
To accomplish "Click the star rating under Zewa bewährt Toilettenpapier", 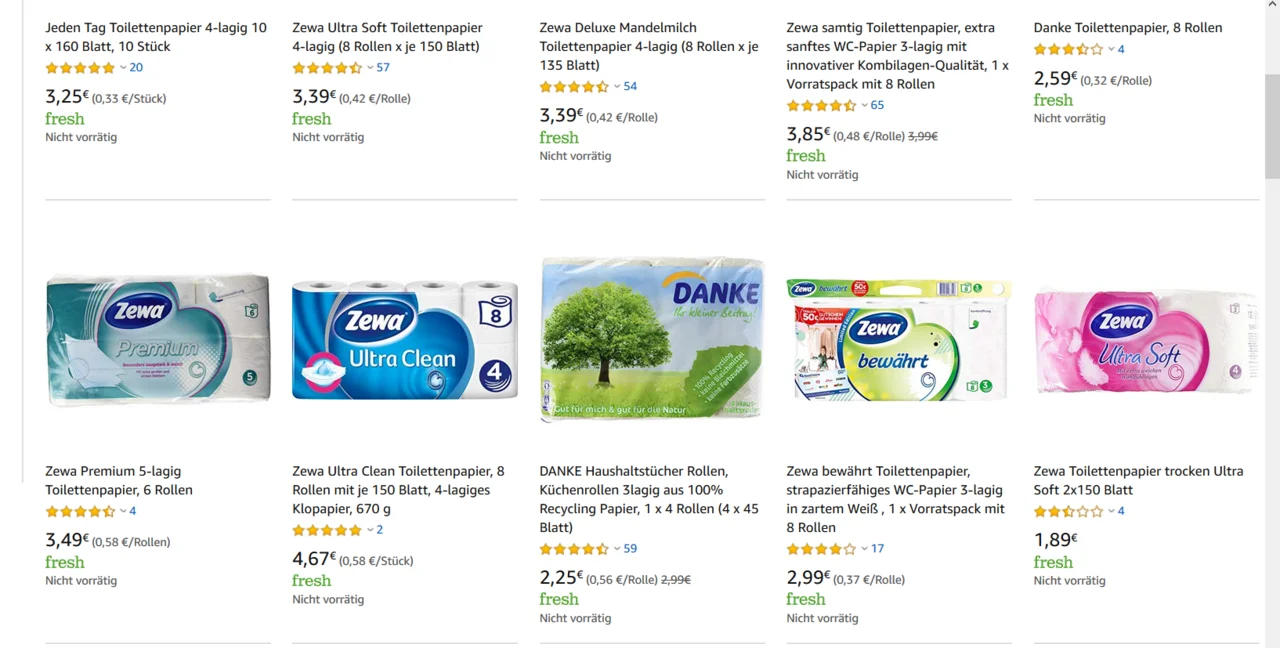I will click(x=821, y=549).
